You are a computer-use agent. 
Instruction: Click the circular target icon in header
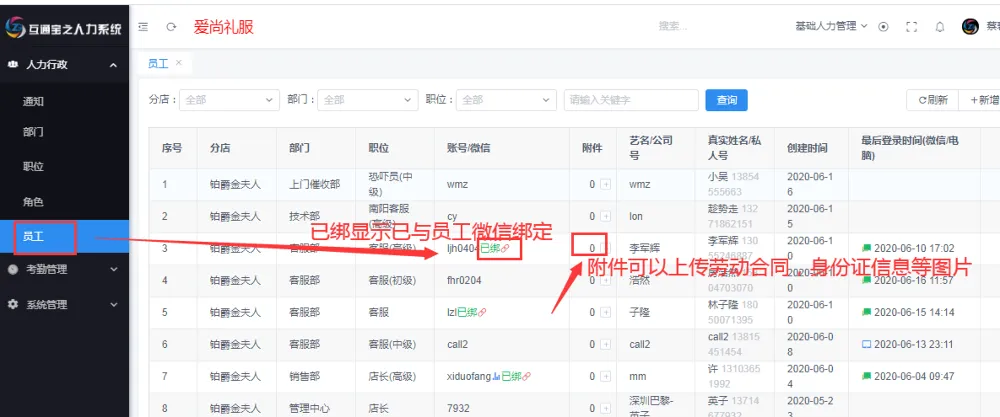[883, 27]
